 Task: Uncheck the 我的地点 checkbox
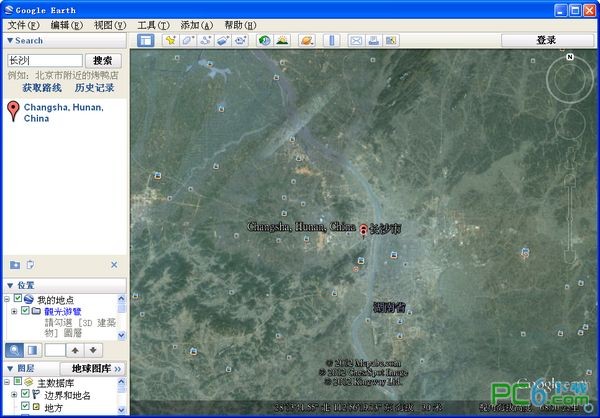click(18, 298)
